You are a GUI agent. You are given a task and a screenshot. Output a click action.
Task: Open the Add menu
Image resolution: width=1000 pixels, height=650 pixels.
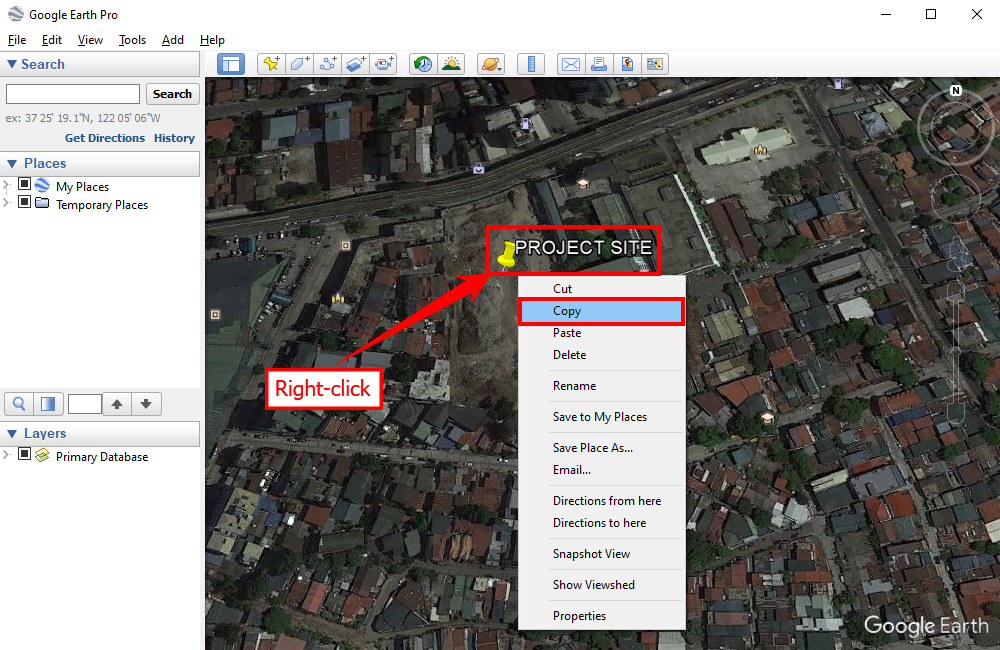tap(172, 40)
